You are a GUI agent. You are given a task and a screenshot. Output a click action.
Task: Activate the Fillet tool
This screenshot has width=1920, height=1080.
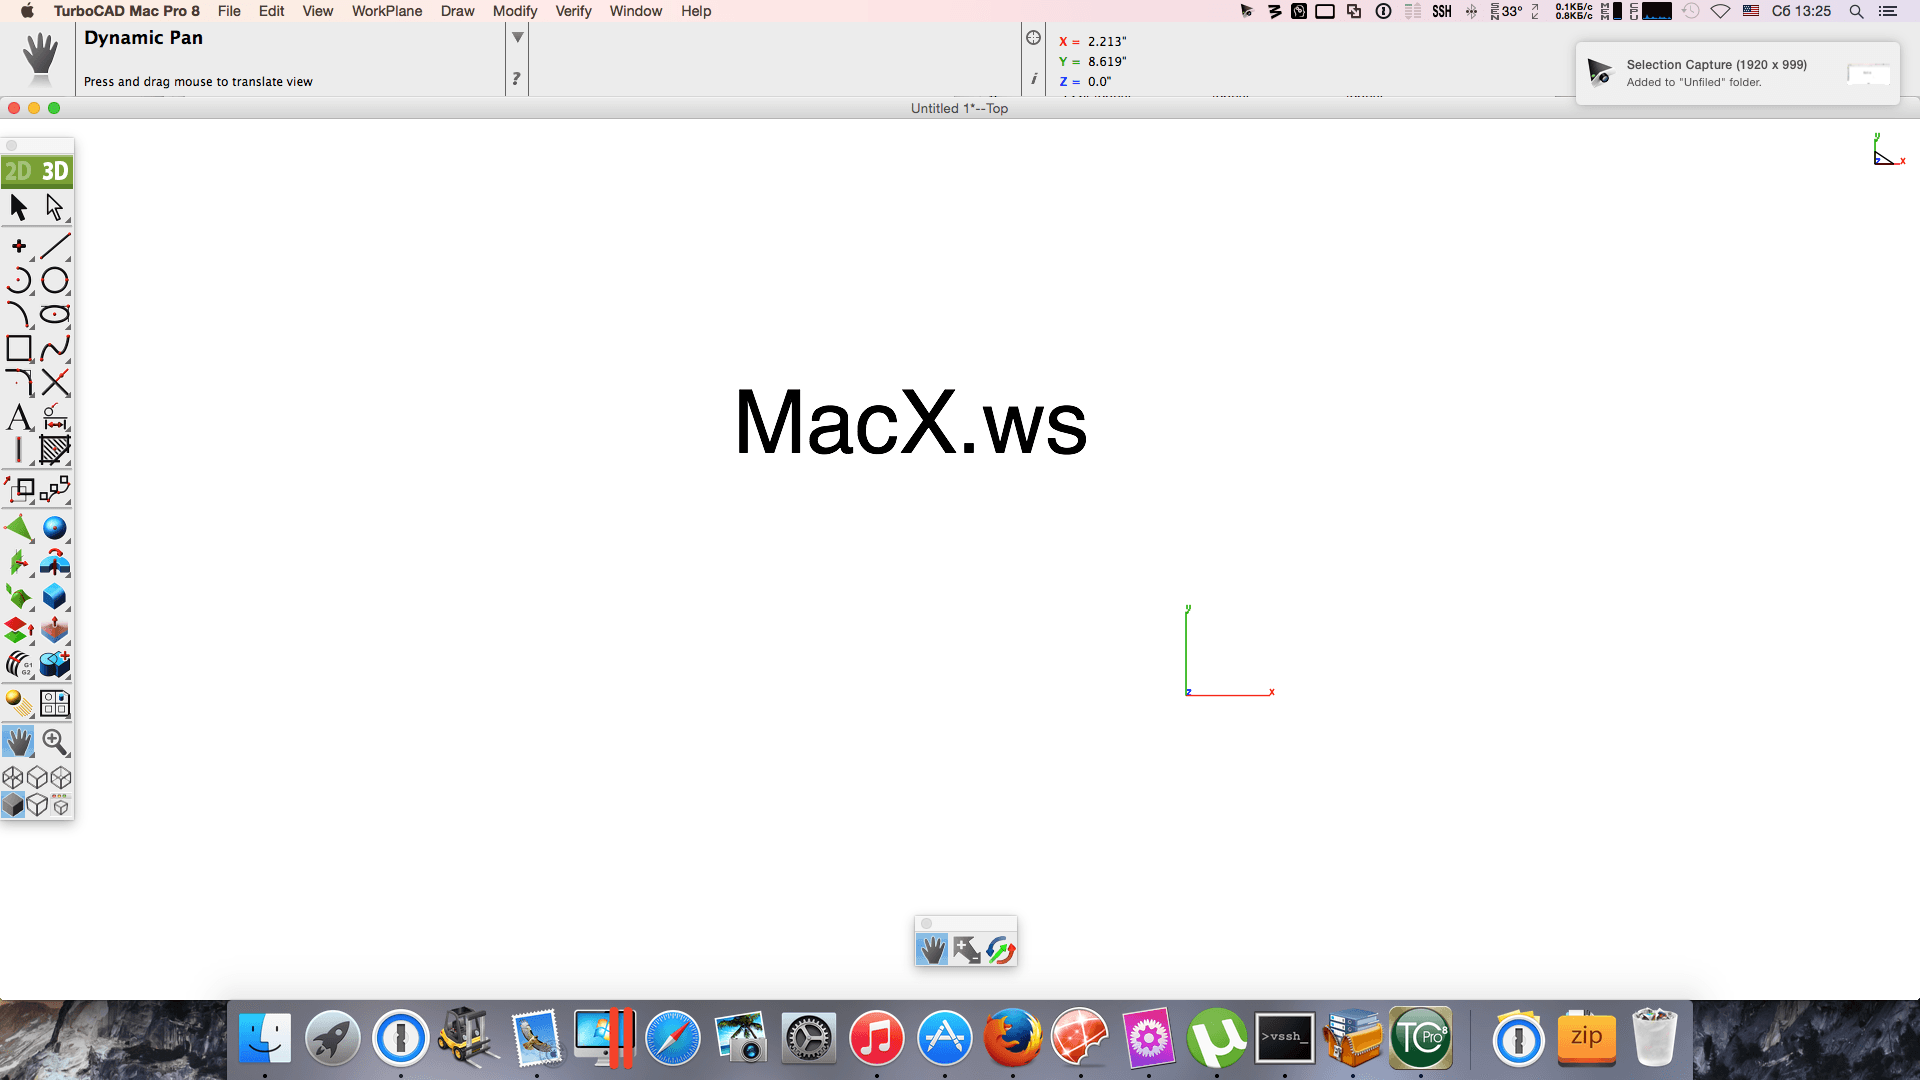[19, 382]
